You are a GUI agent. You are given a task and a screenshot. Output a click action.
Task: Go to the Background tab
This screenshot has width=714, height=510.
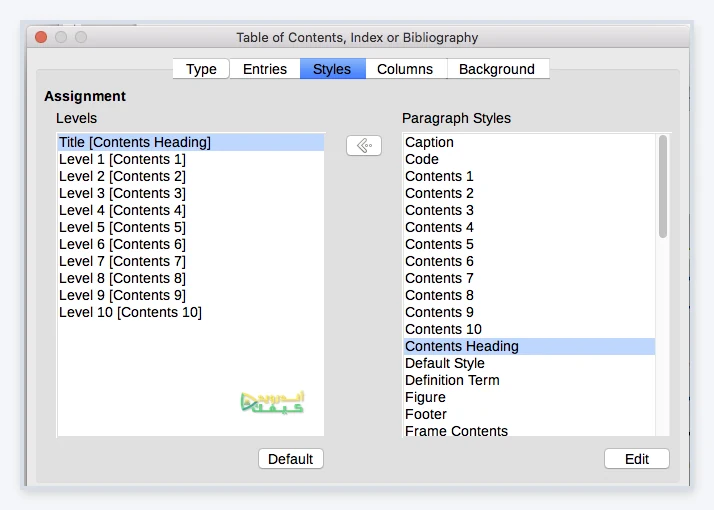coord(497,69)
